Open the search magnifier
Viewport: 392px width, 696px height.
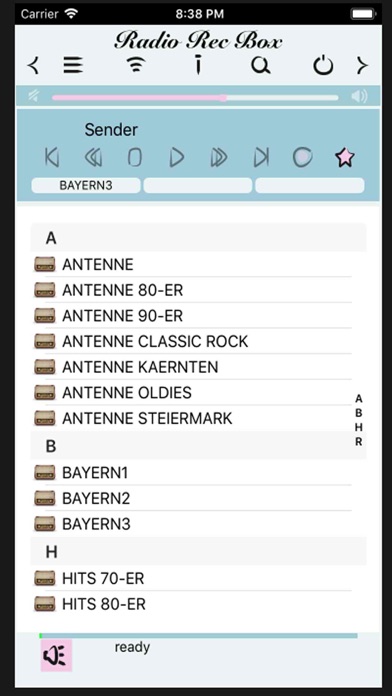[261, 66]
